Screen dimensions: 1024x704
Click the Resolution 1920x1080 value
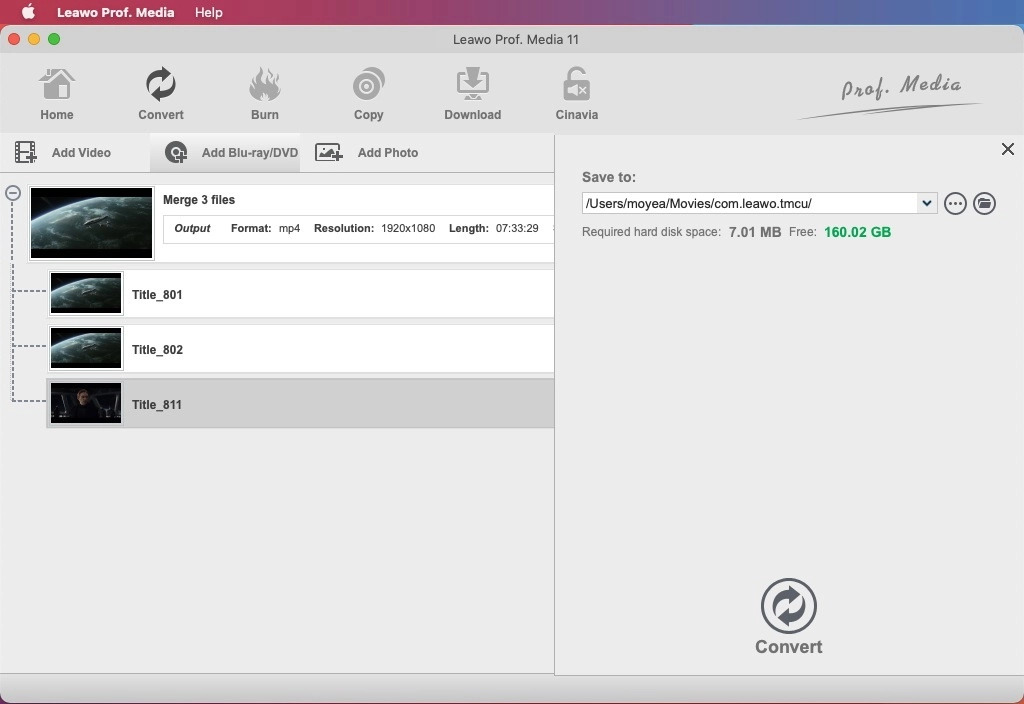click(408, 228)
